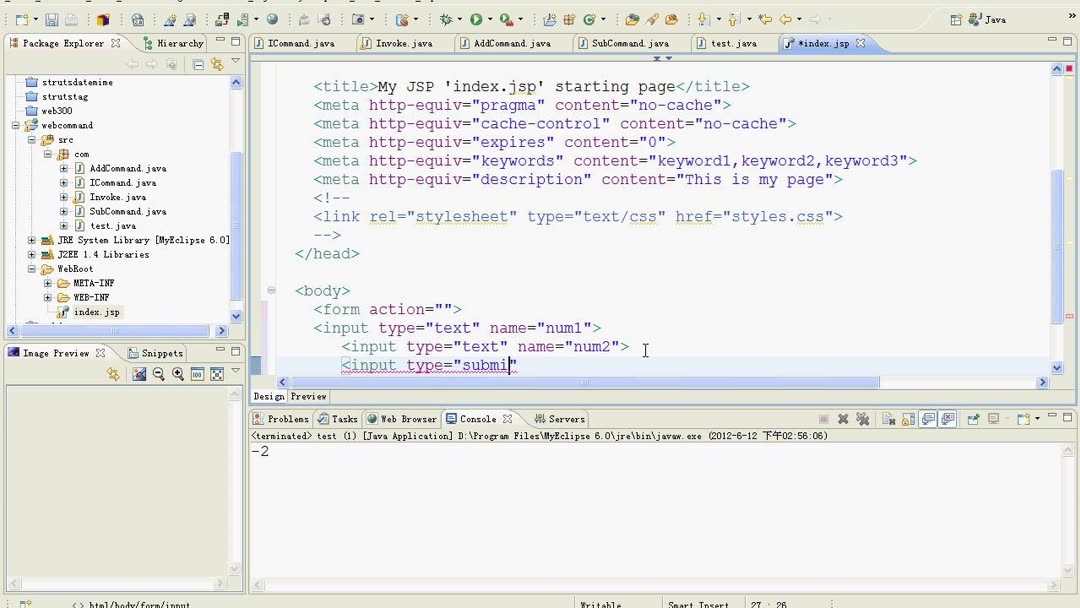Viewport: 1080px width, 608px height.
Task: Click the Print icon in the toolbar
Action: pos(71,19)
